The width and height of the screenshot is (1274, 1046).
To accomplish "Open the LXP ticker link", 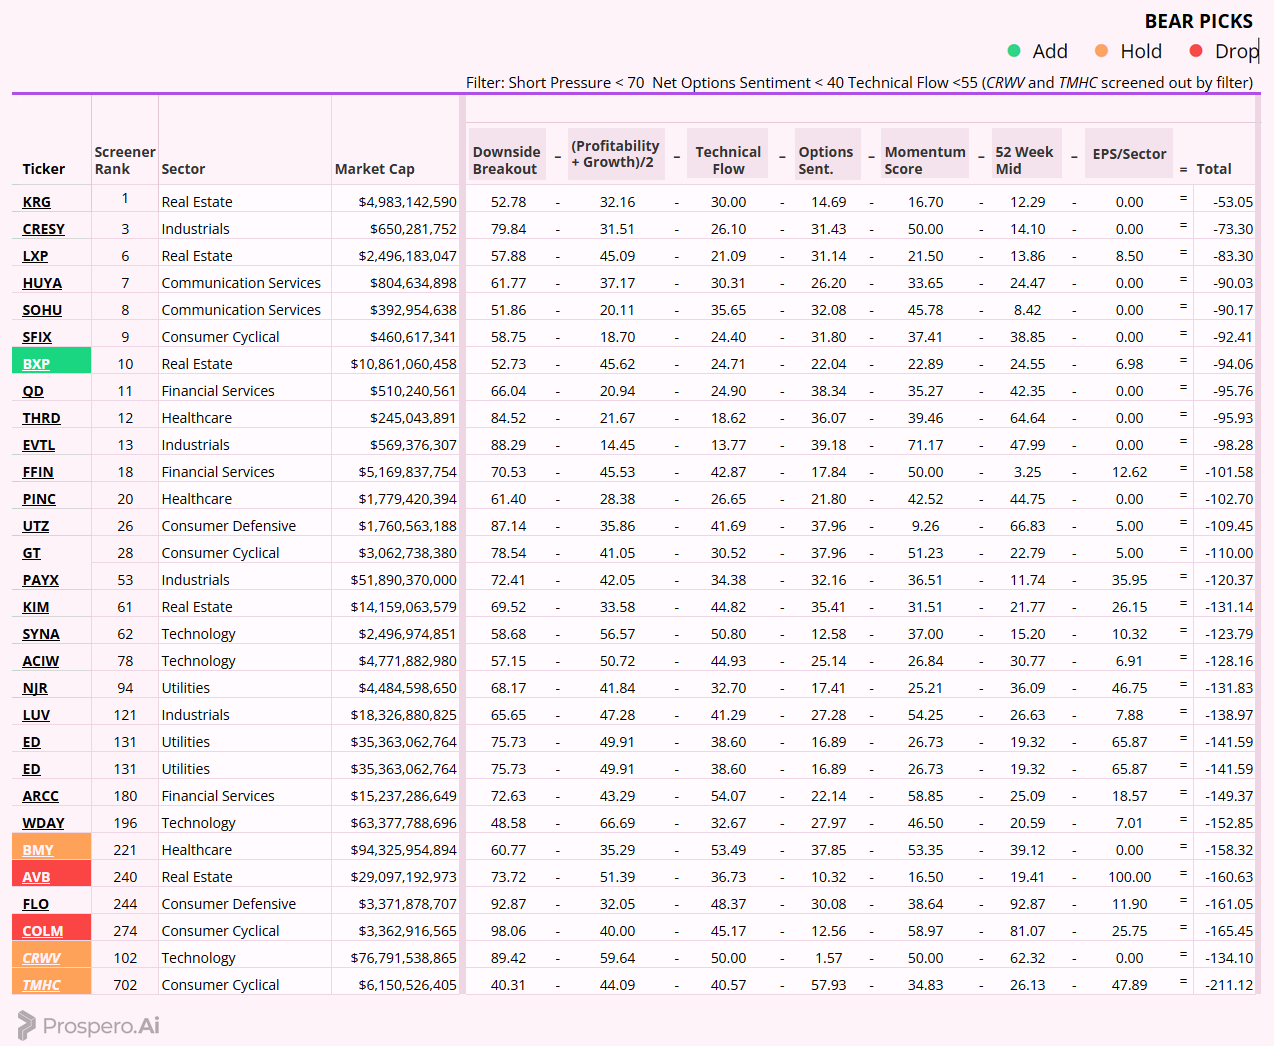I will 35,256.
